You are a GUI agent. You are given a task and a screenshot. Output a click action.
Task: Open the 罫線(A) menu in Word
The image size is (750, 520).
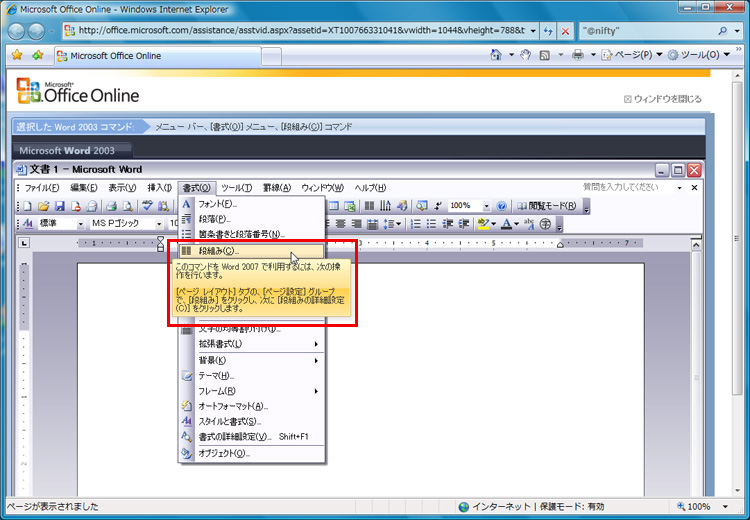click(276, 188)
